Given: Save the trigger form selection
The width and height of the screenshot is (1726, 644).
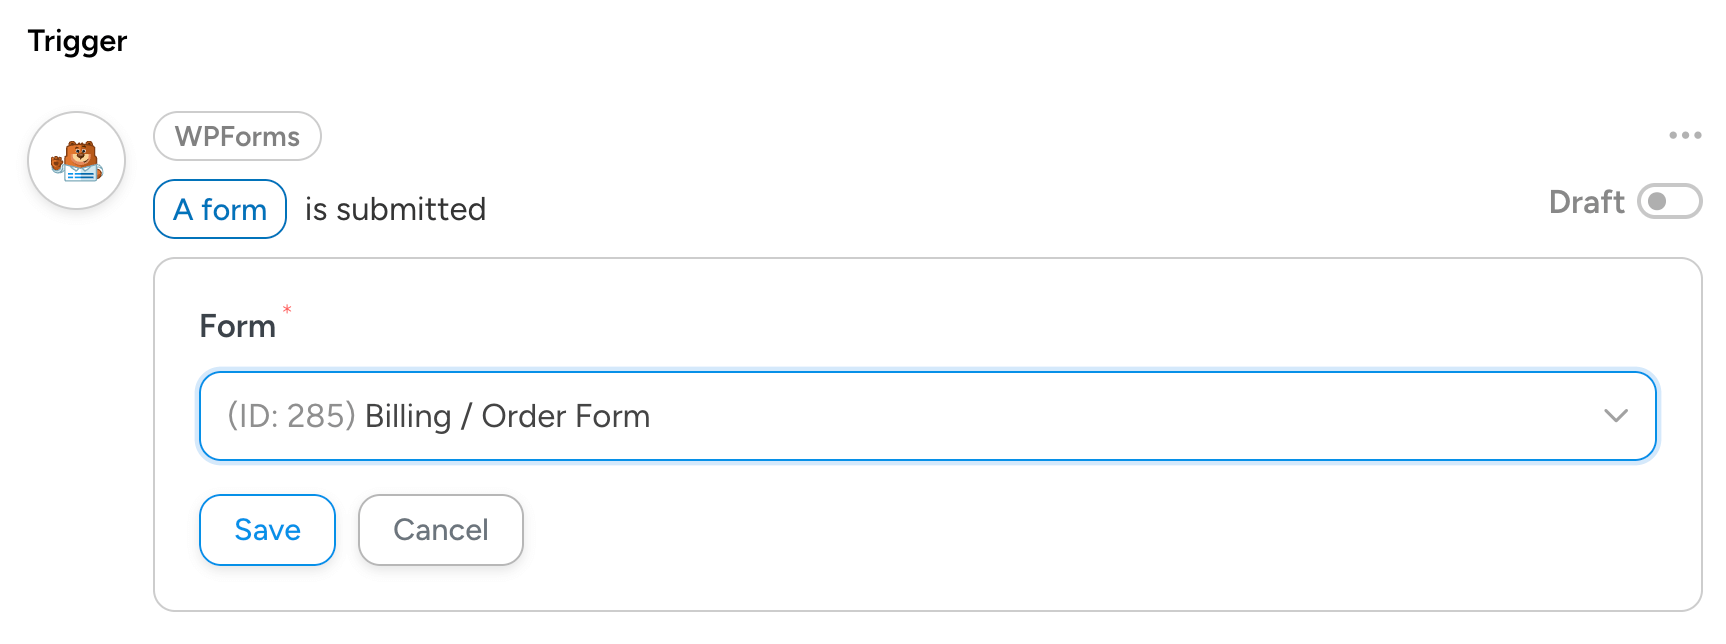Looking at the screenshot, I should 267,530.
